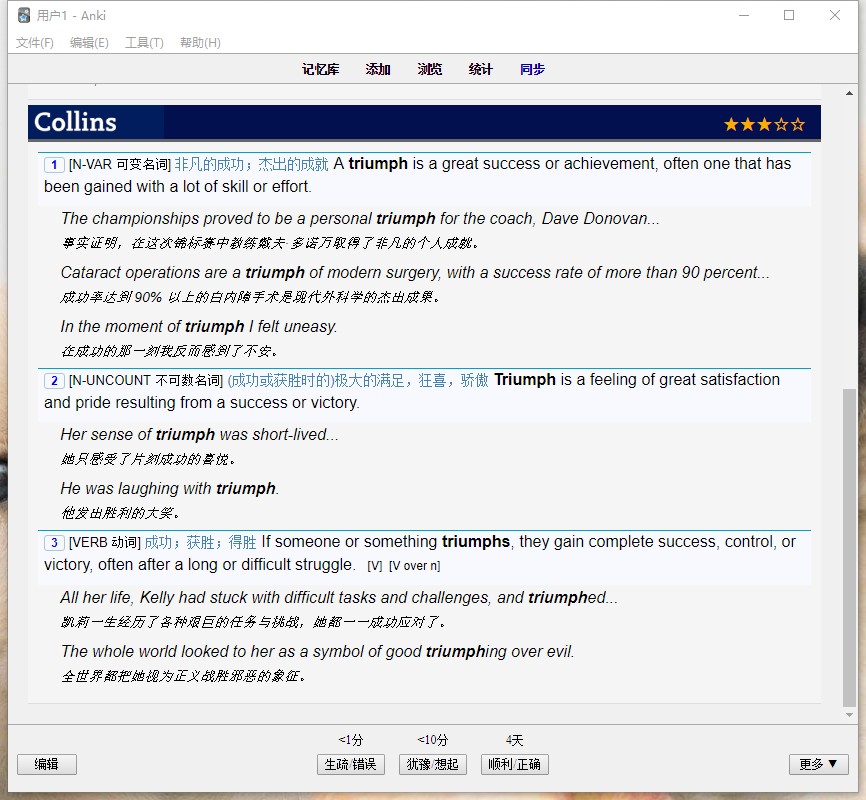Open the 文件(F) menu

tap(34, 43)
